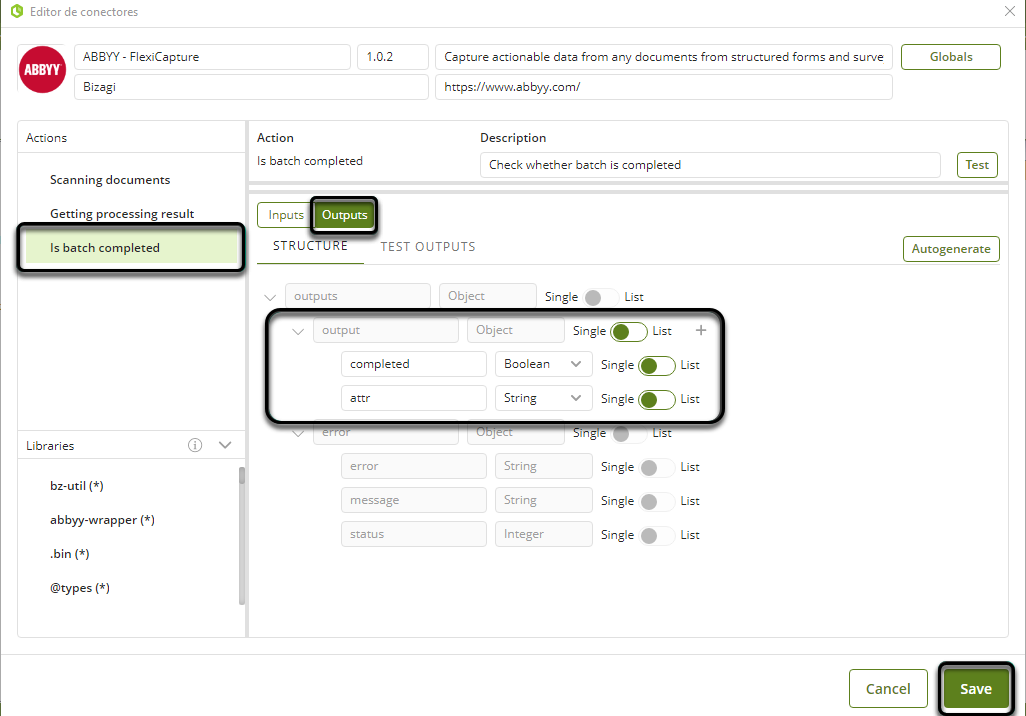Viewport: 1026px width, 716px height.
Task: Toggle Single/List for the output object
Action: tap(629, 332)
